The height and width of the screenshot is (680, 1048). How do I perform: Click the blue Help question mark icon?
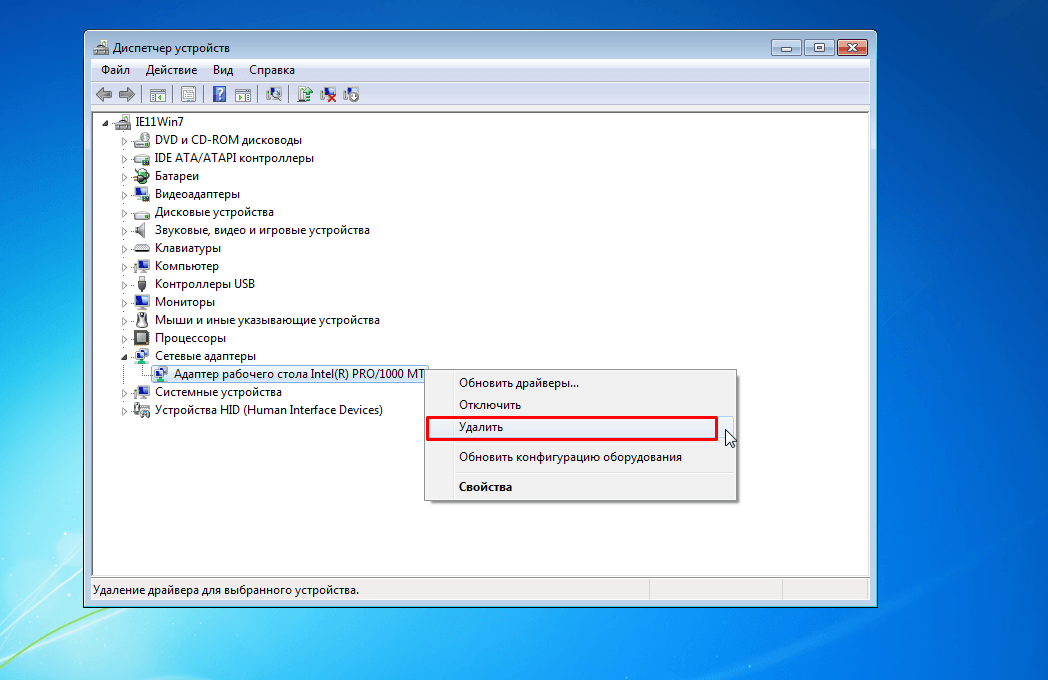[x=220, y=94]
